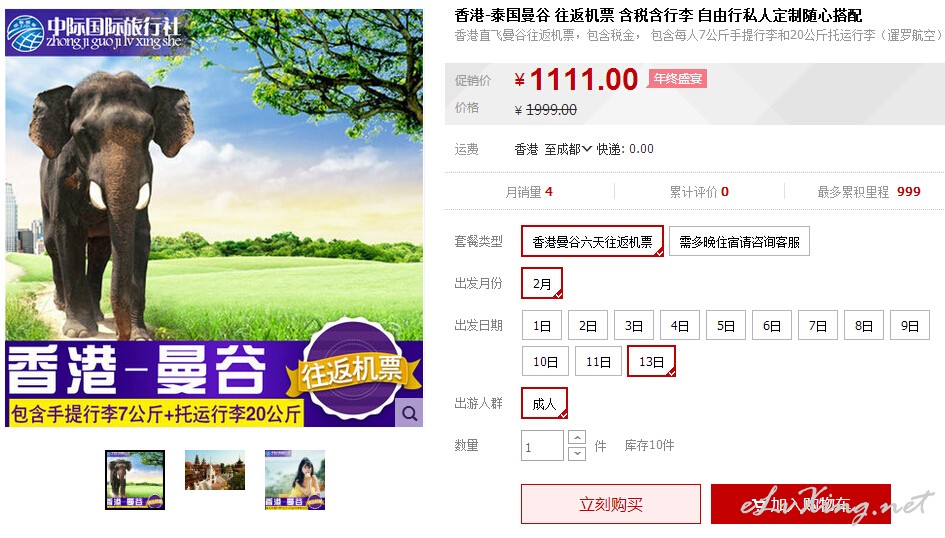Click the quantity input field
The height and width of the screenshot is (538, 945).
point(542,446)
